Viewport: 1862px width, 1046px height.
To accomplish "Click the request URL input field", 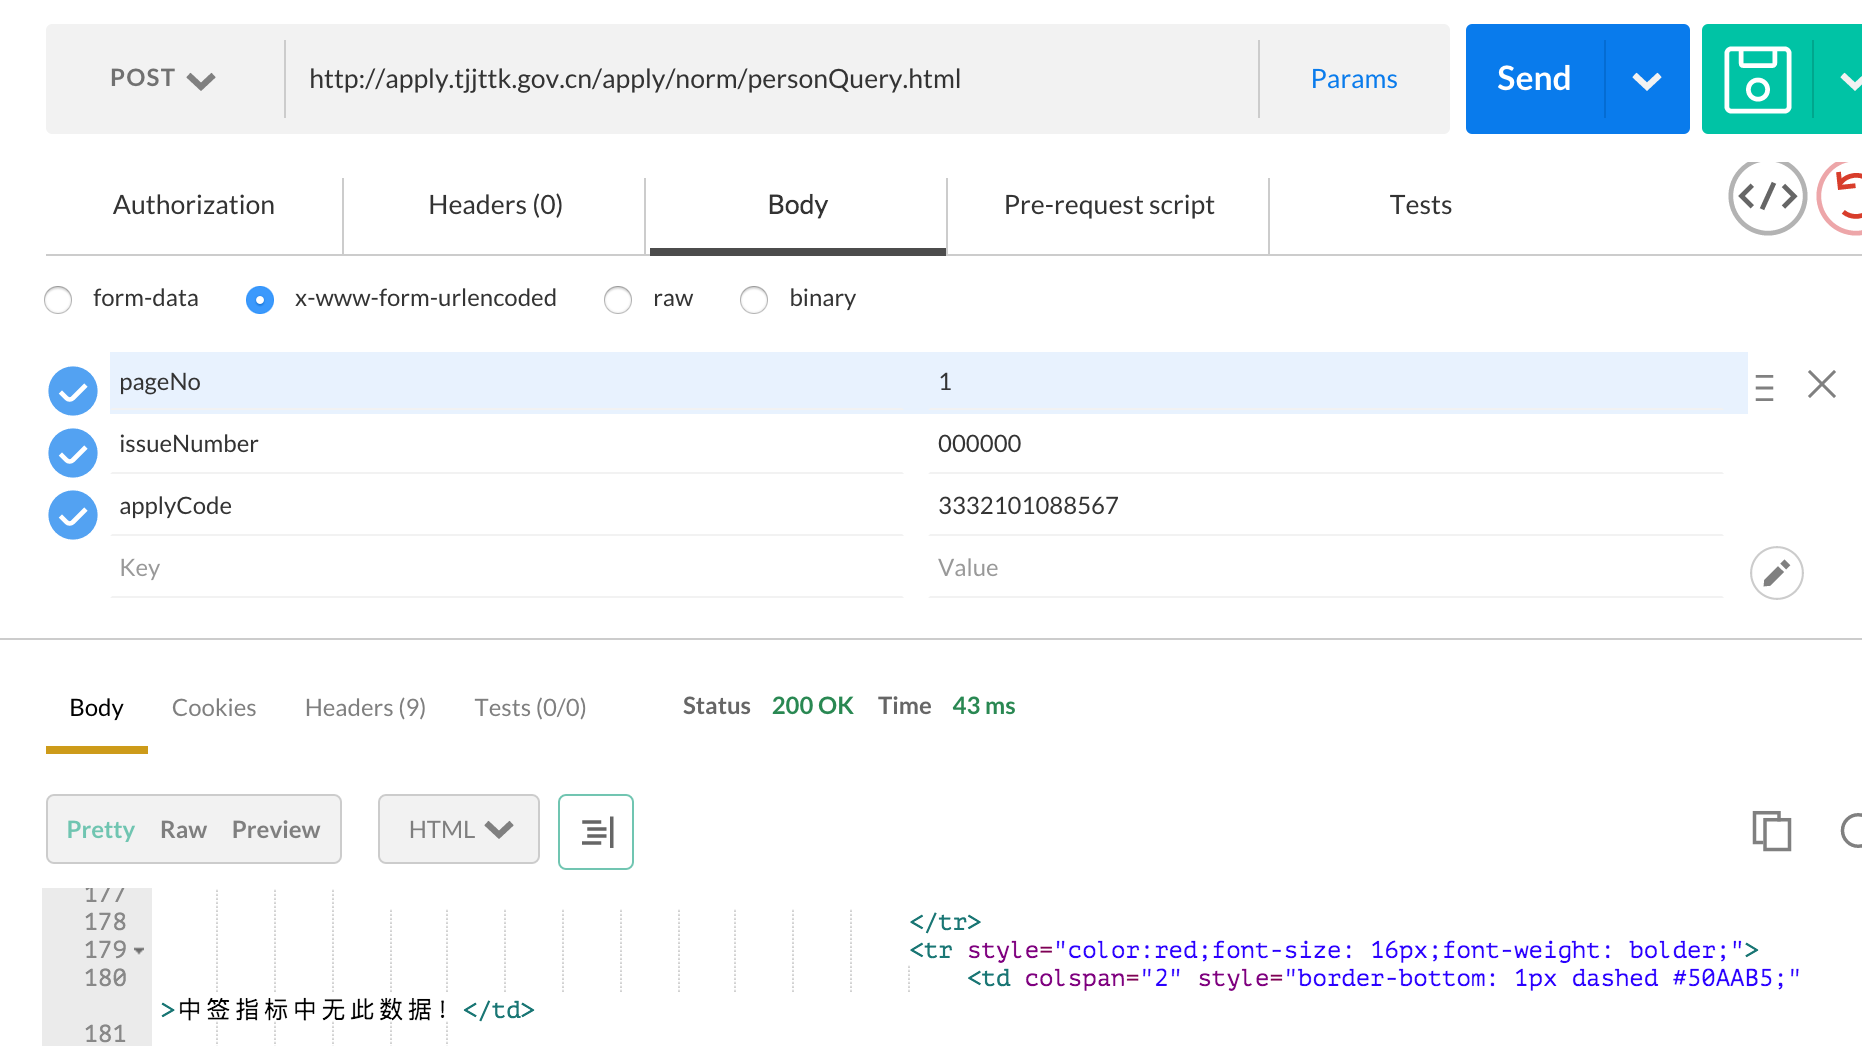I will pyautogui.click(x=771, y=79).
